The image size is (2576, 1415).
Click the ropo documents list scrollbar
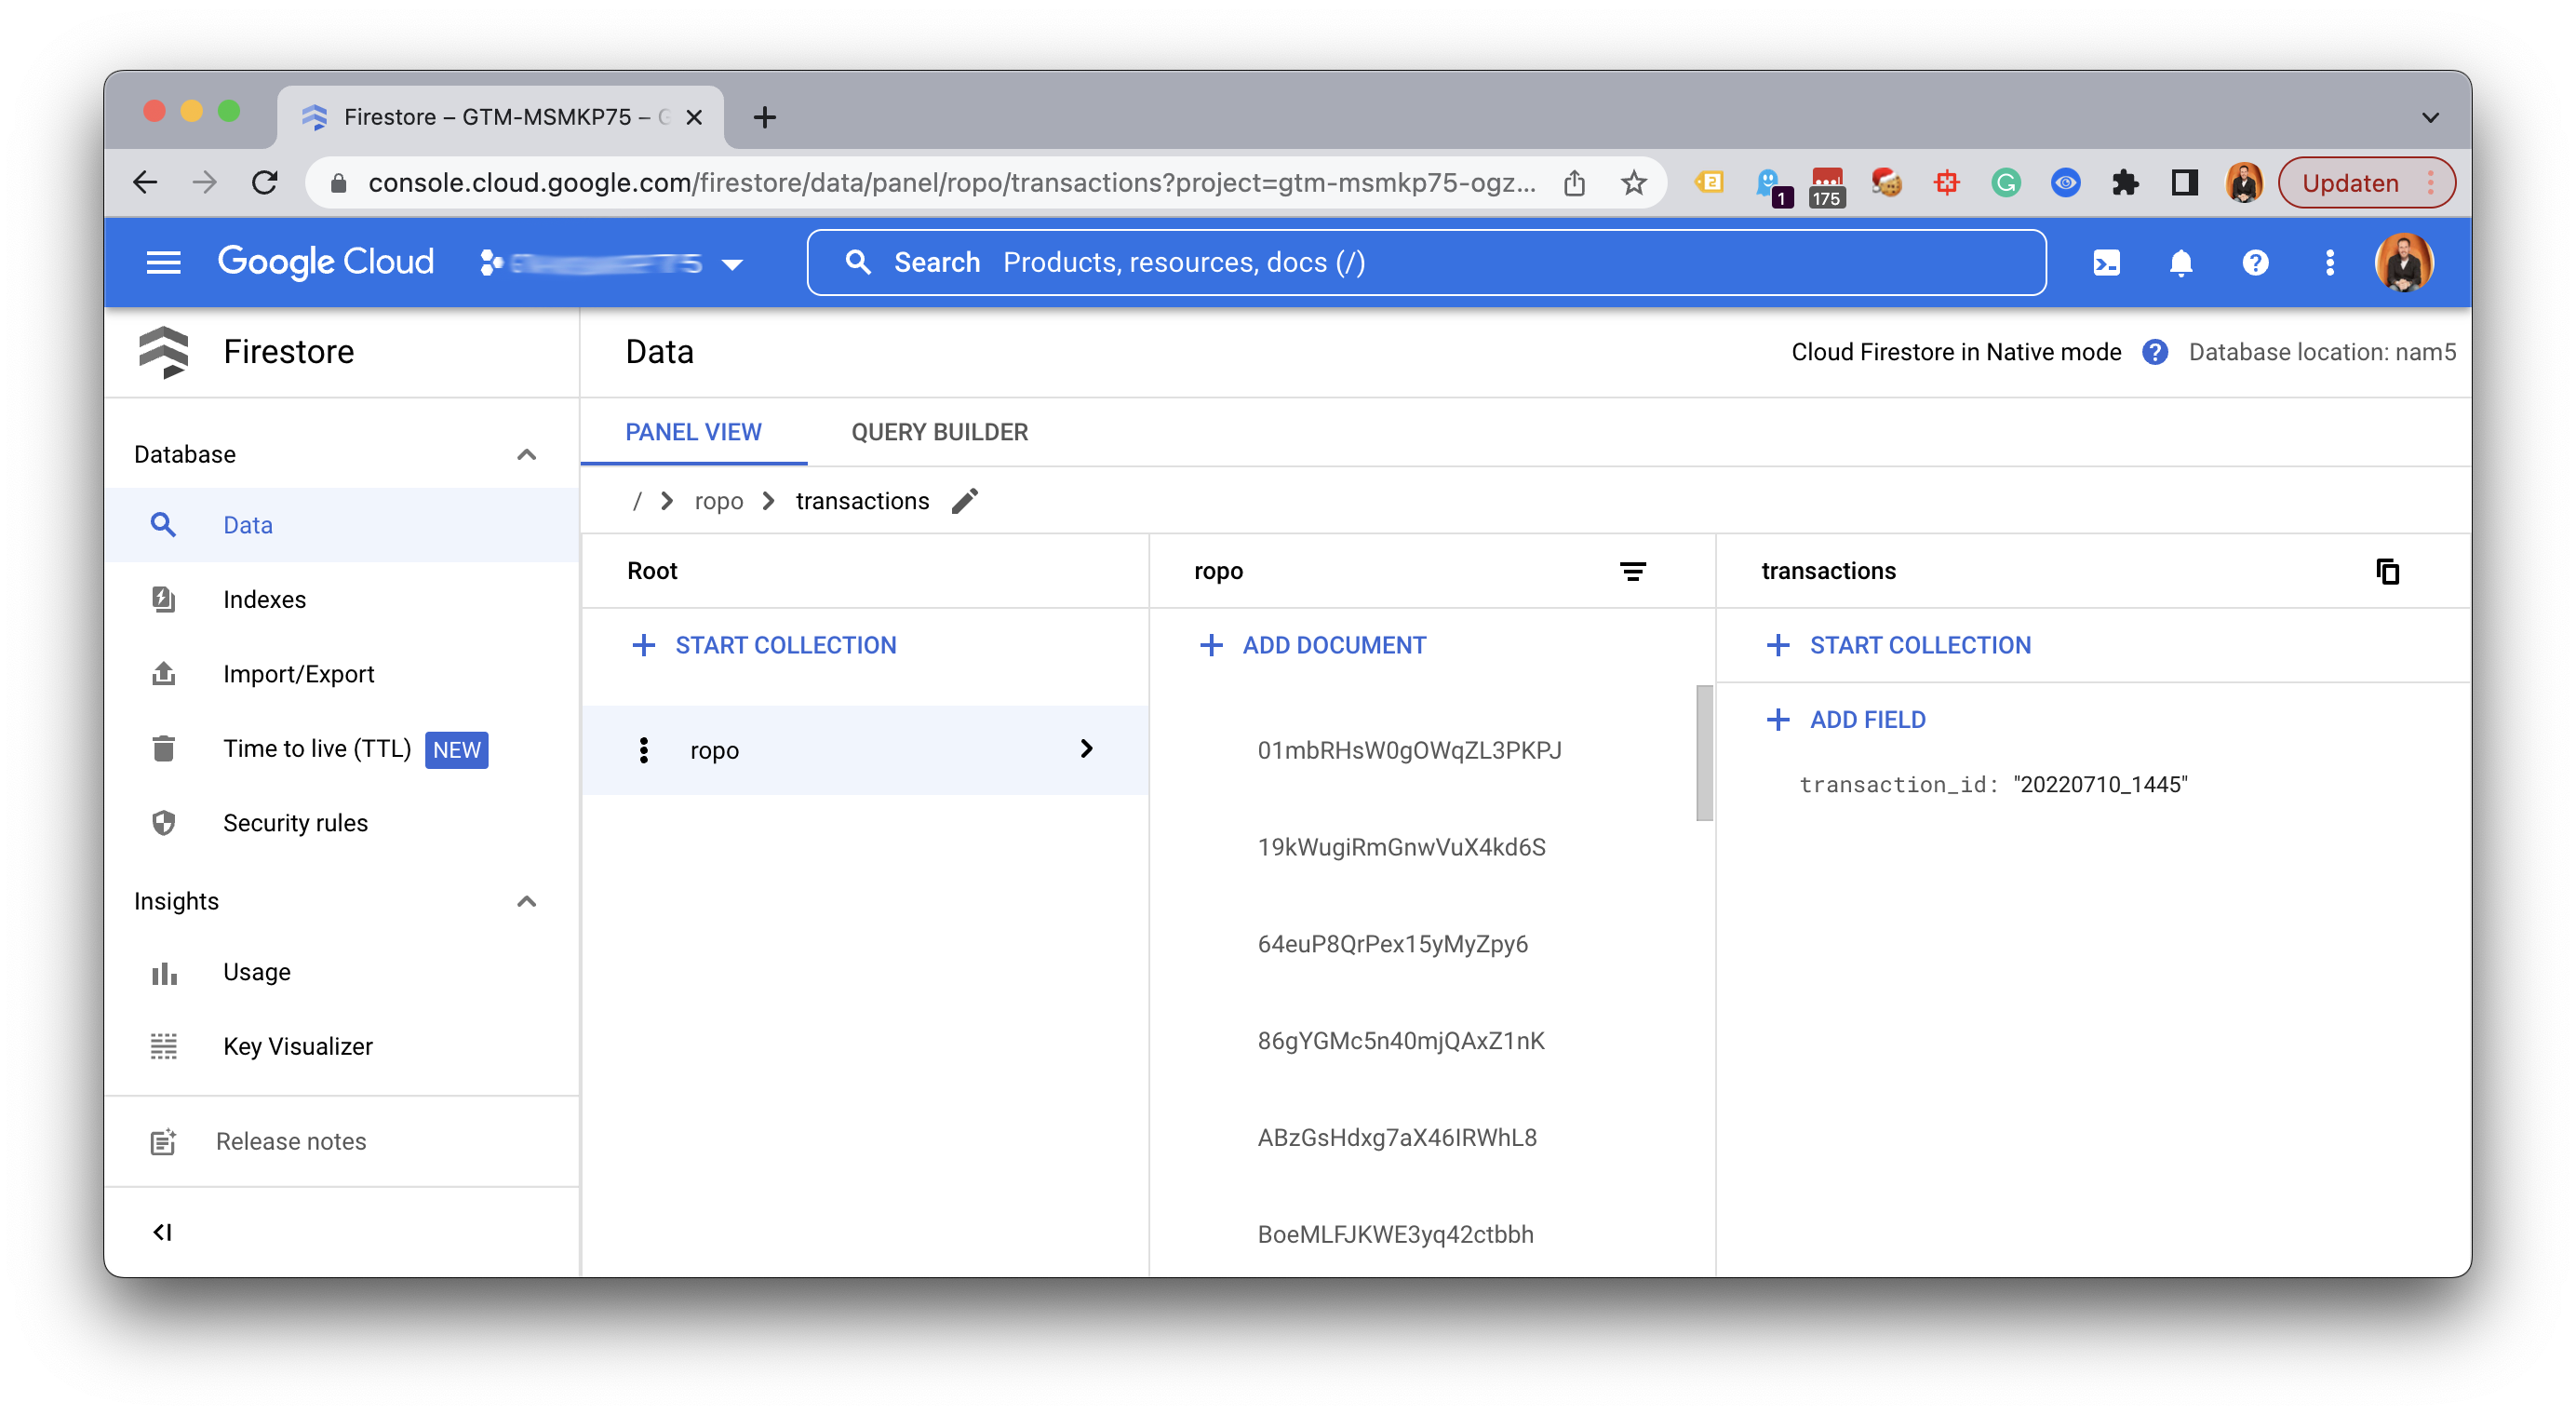[1703, 753]
